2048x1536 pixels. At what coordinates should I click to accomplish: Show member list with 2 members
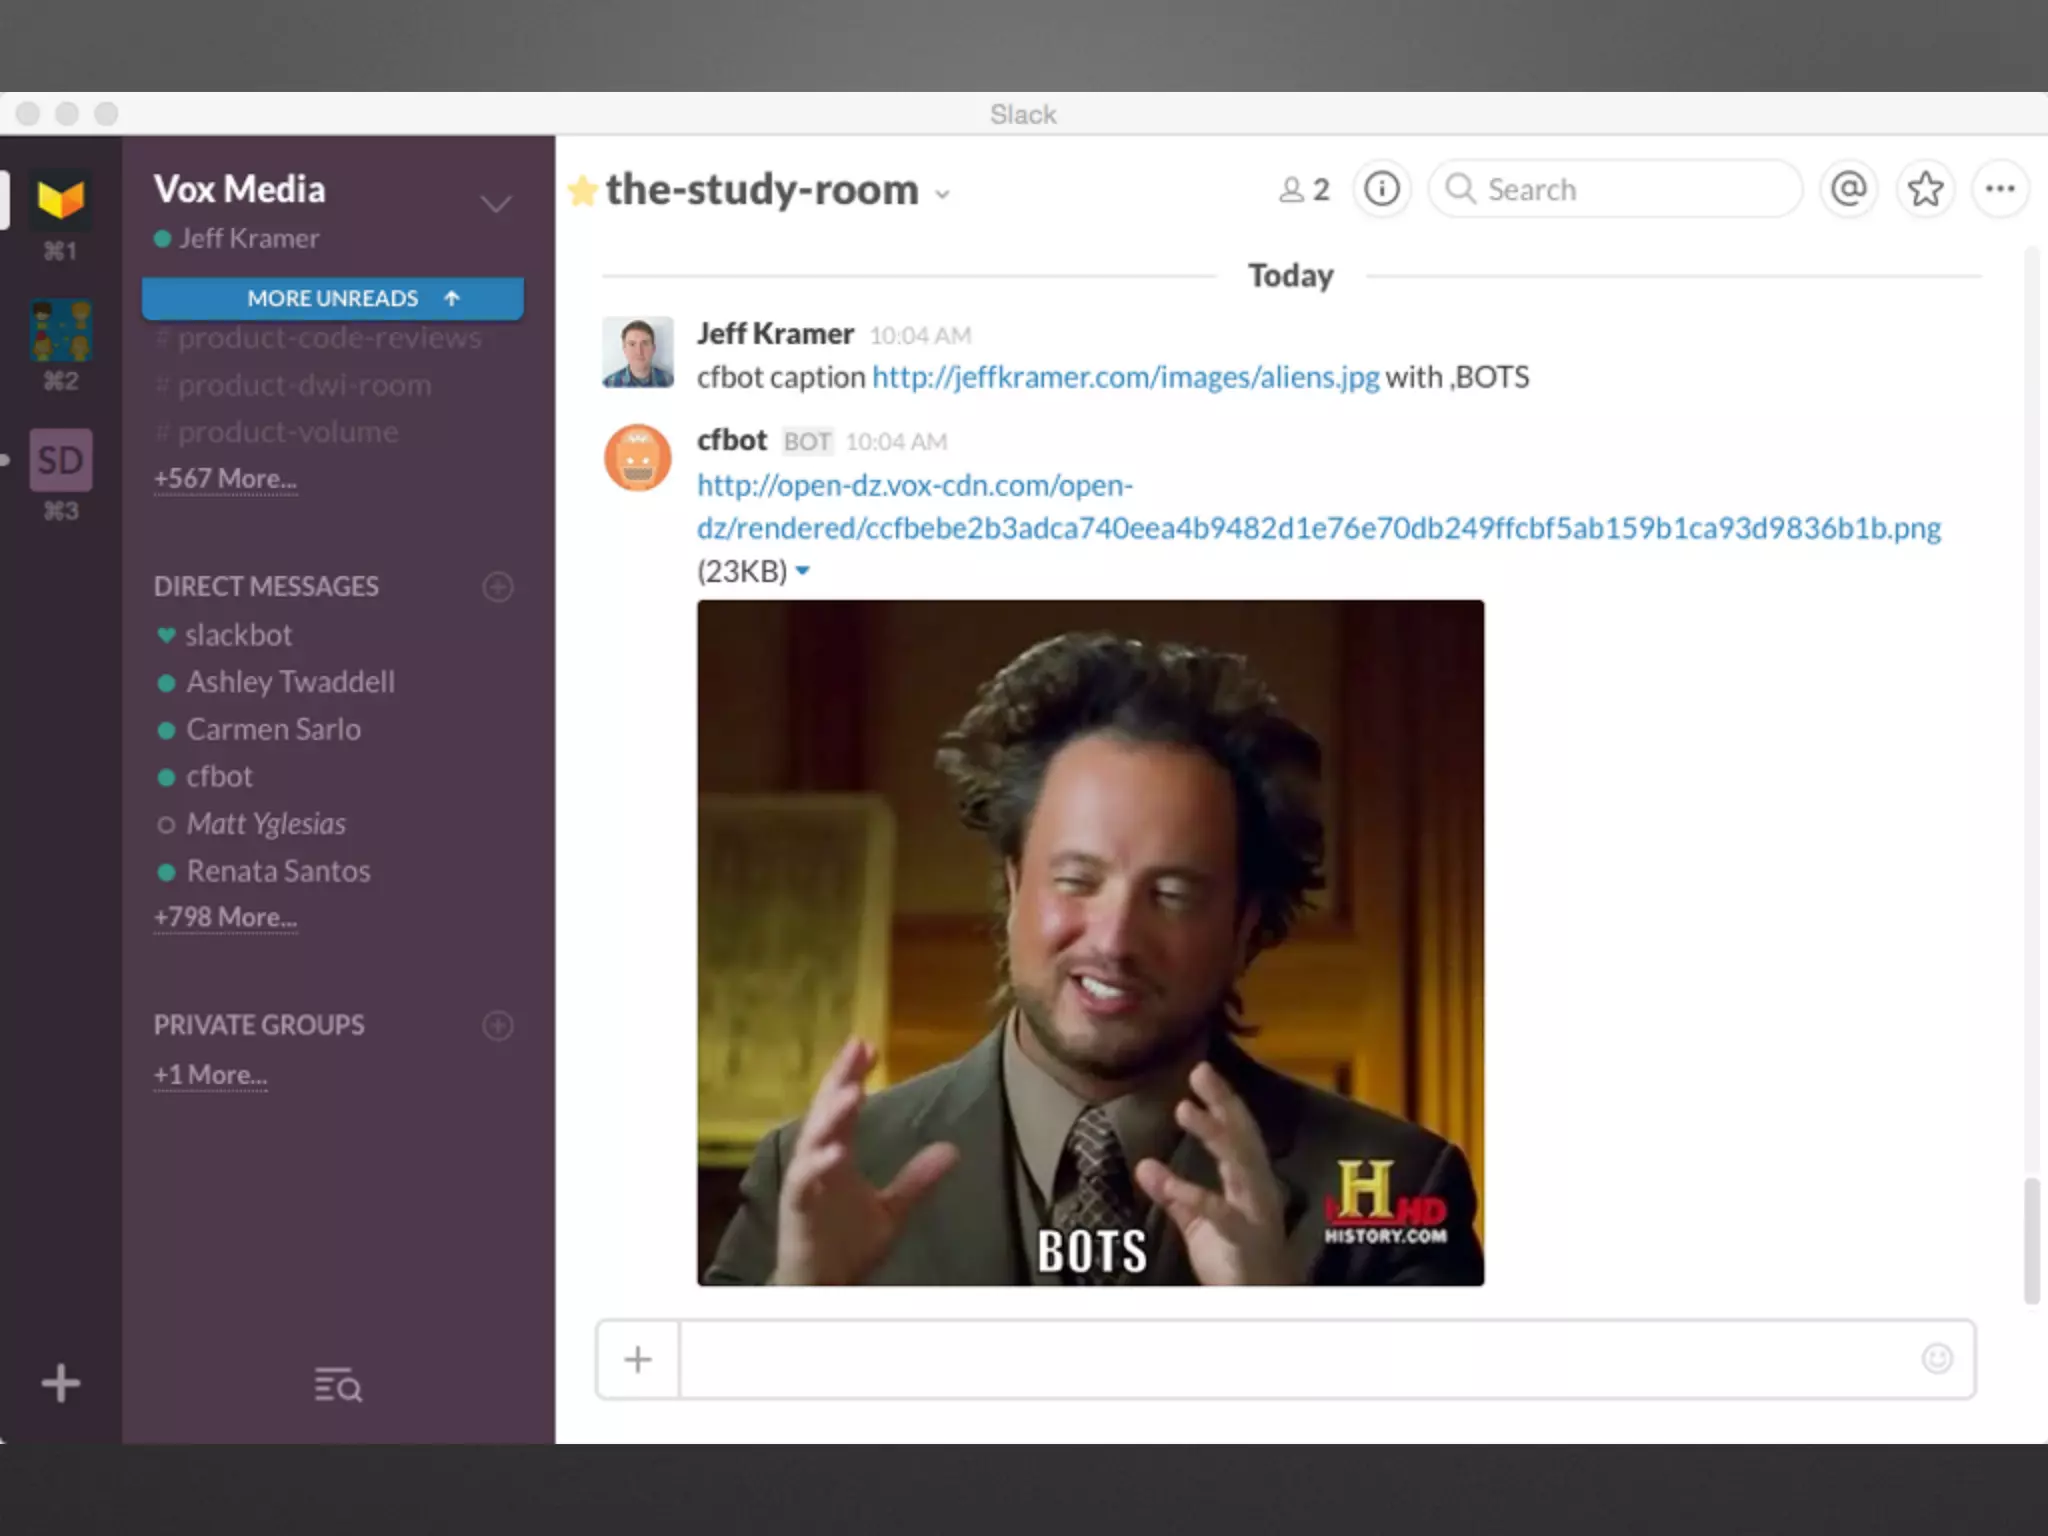pyautogui.click(x=1304, y=189)
